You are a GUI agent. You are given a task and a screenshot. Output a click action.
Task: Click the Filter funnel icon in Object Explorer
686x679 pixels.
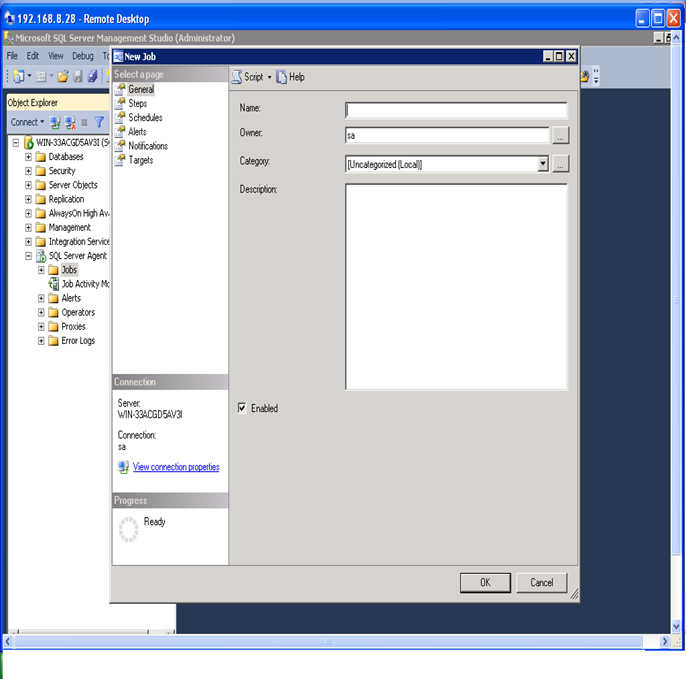pyautogui.click(x=99, y=122)
